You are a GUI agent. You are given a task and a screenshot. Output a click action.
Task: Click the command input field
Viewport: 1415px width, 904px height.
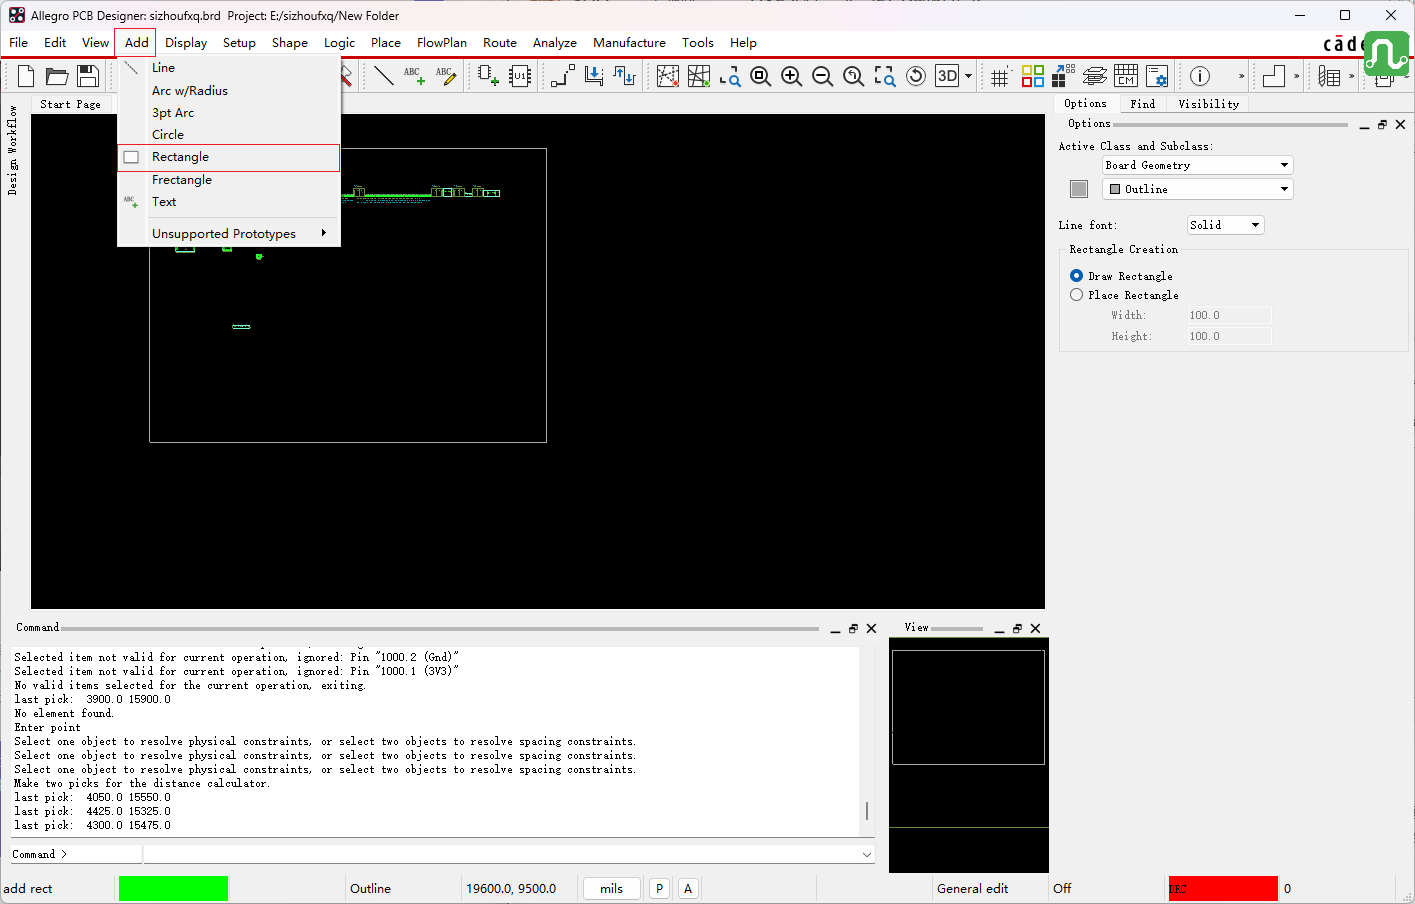[x=508, y=854]
